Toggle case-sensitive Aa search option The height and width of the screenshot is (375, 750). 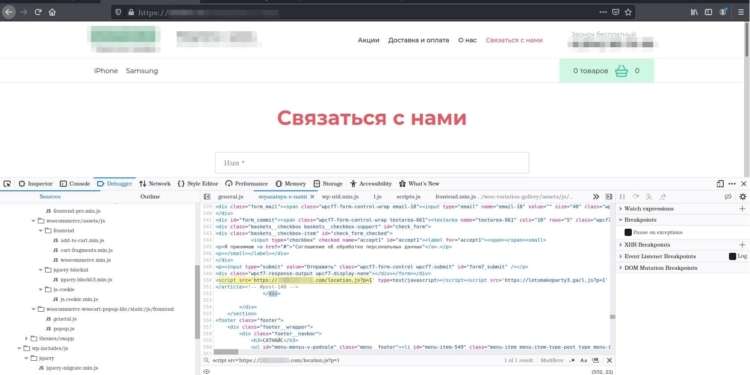pos(584,360)
